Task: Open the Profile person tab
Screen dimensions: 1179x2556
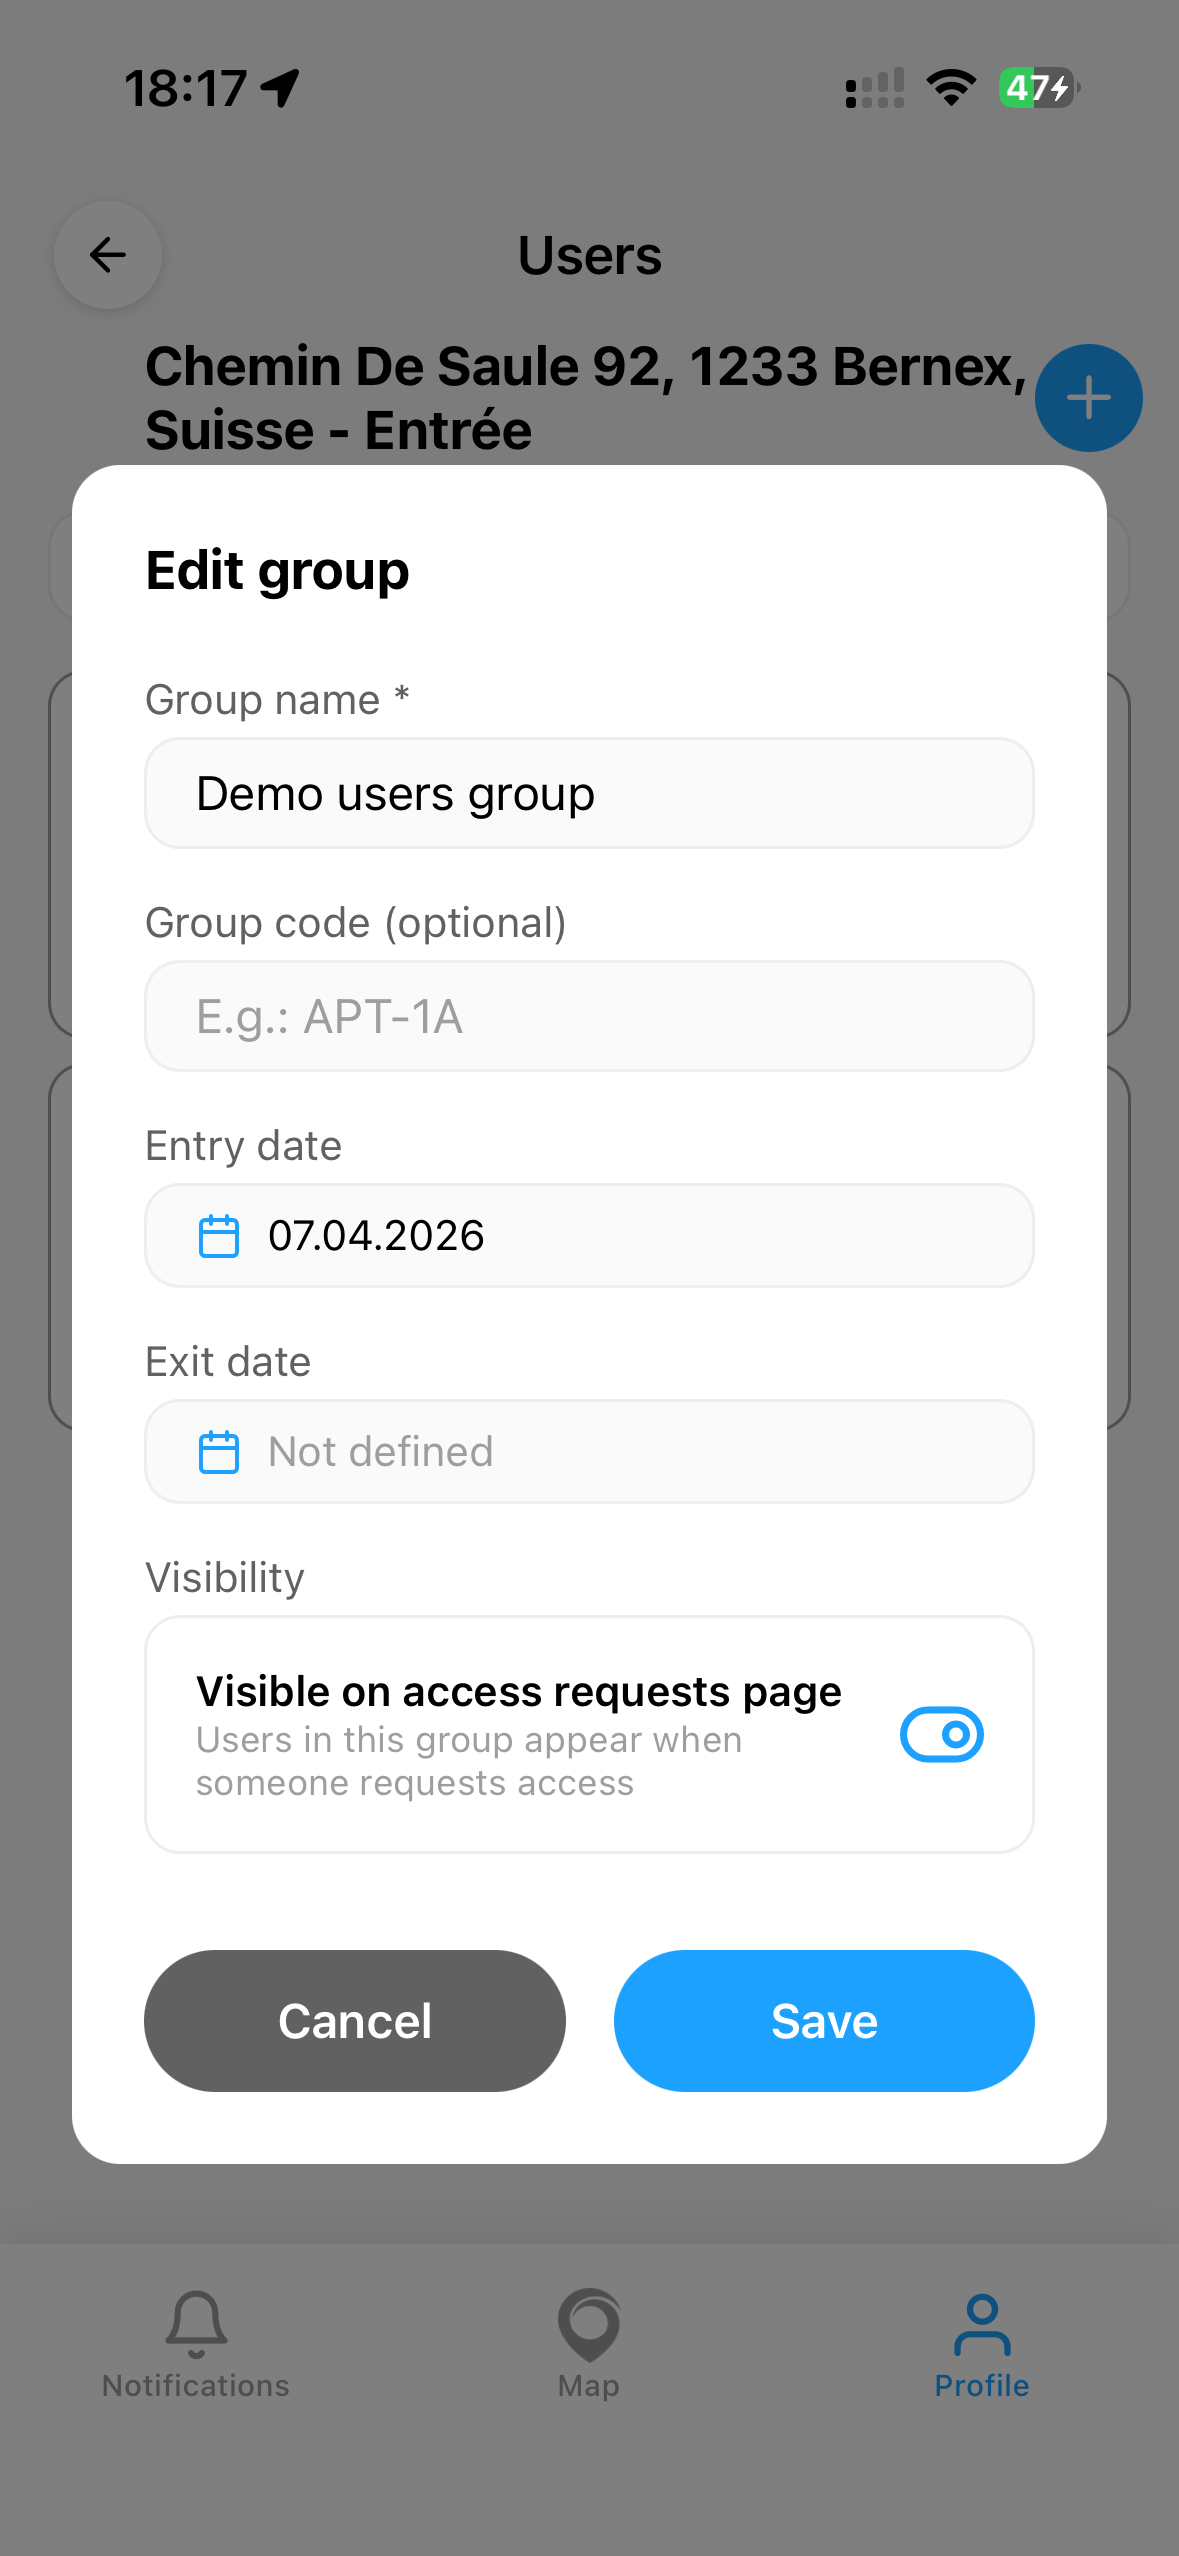Action: [982, 2324]
